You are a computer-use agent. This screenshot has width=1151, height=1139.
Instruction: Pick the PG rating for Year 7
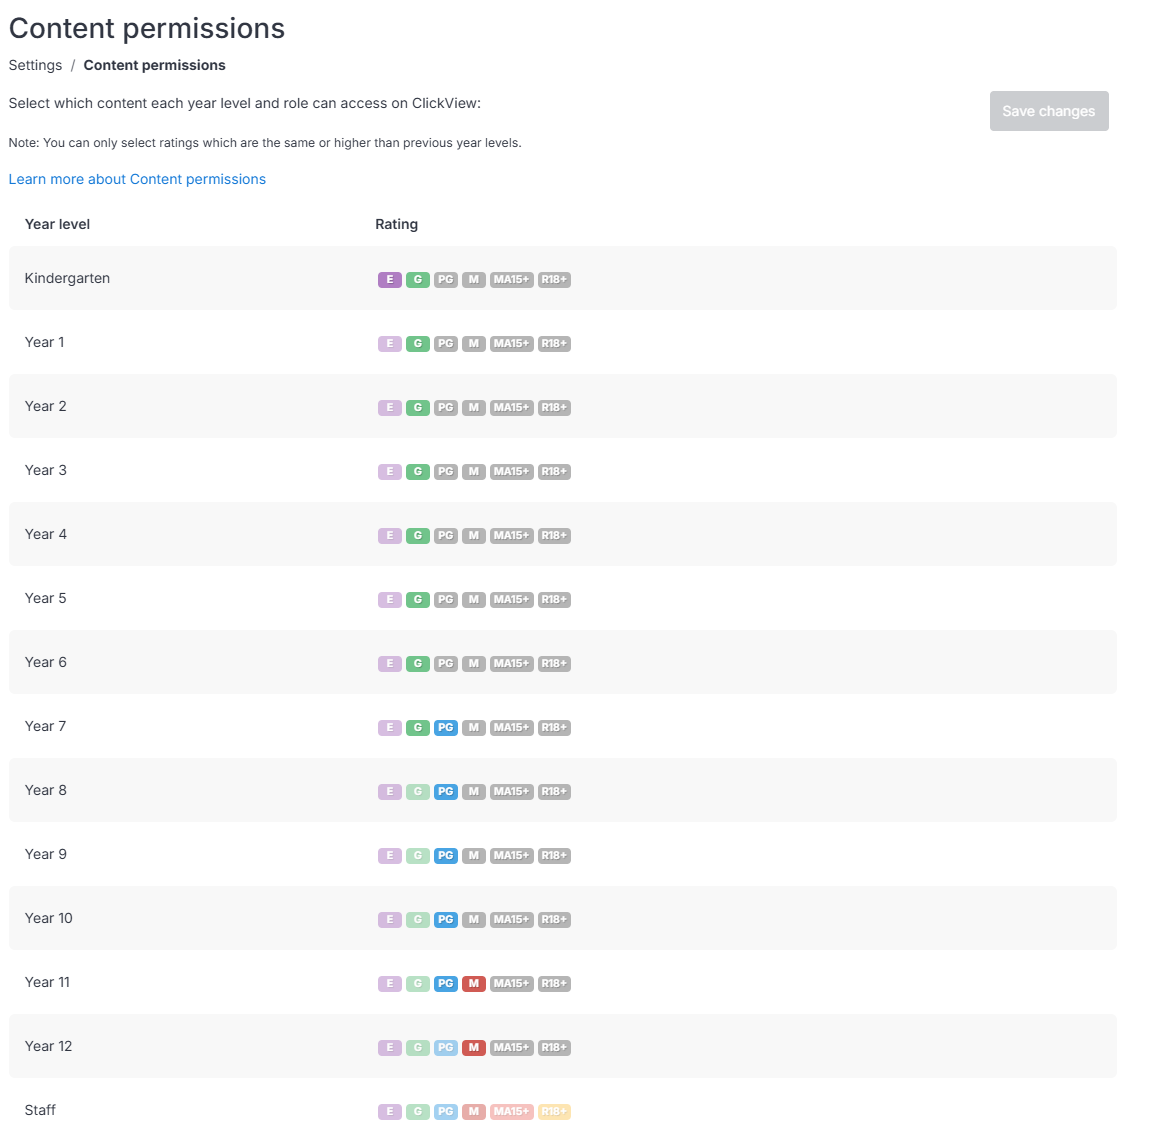(446, 727)
